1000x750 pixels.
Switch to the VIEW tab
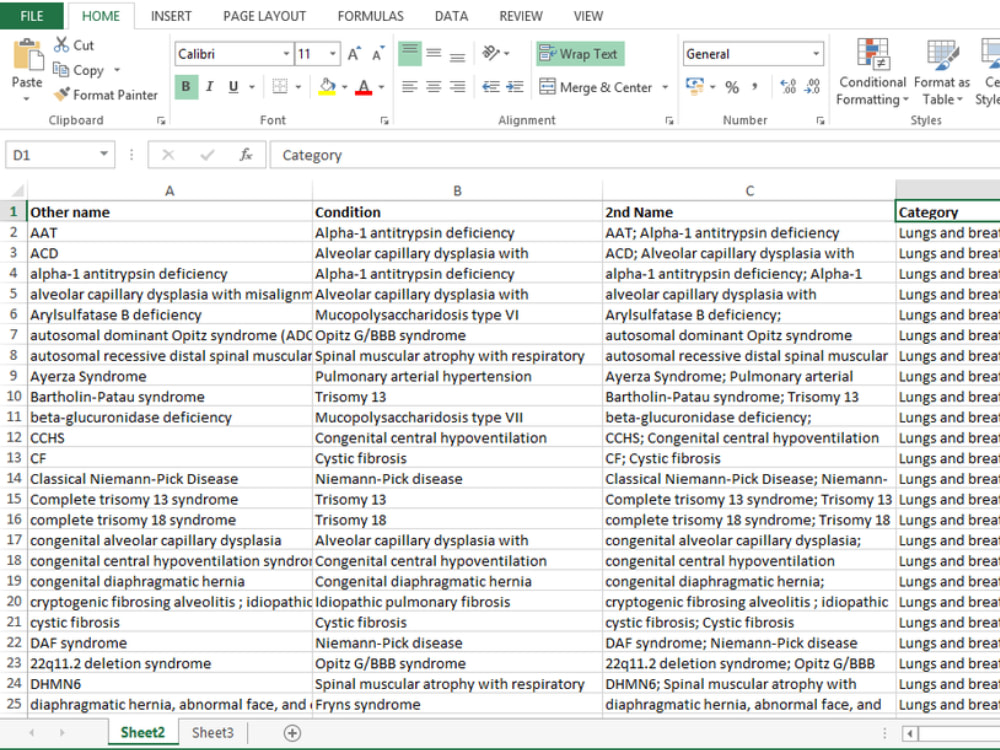[x=588, y=16]
